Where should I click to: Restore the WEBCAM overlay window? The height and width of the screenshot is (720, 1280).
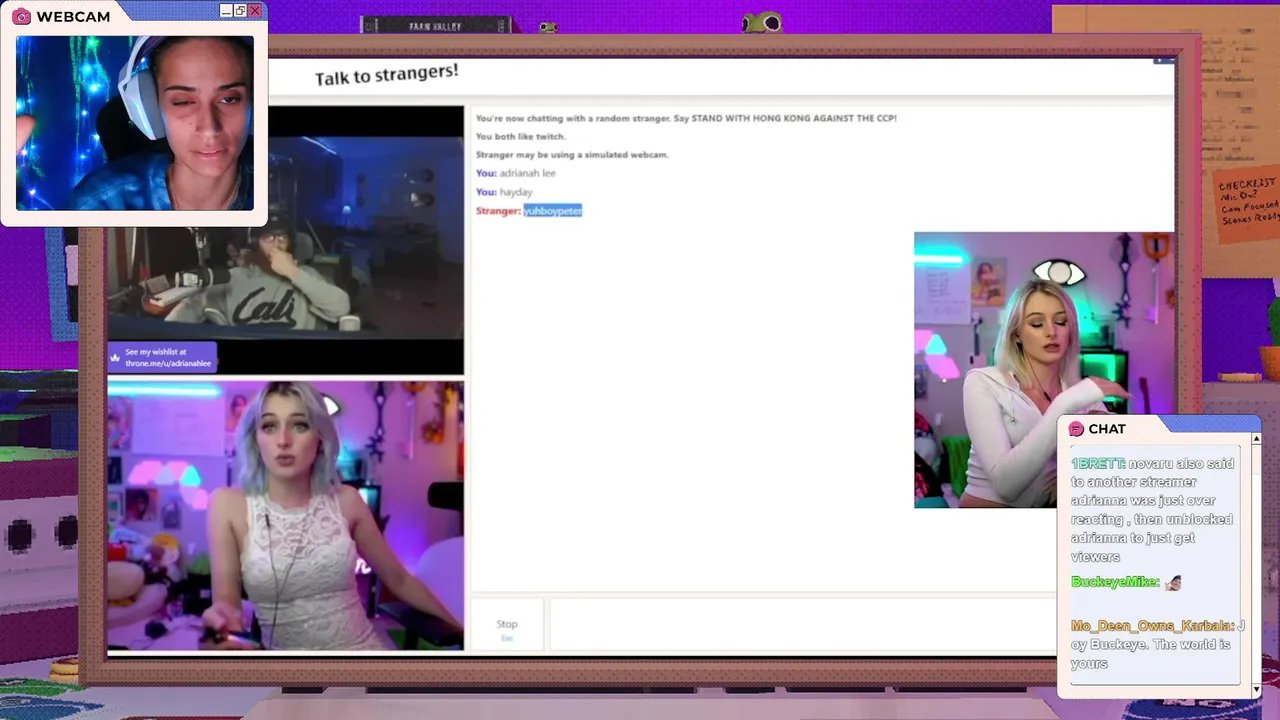[x=240, y=10]
